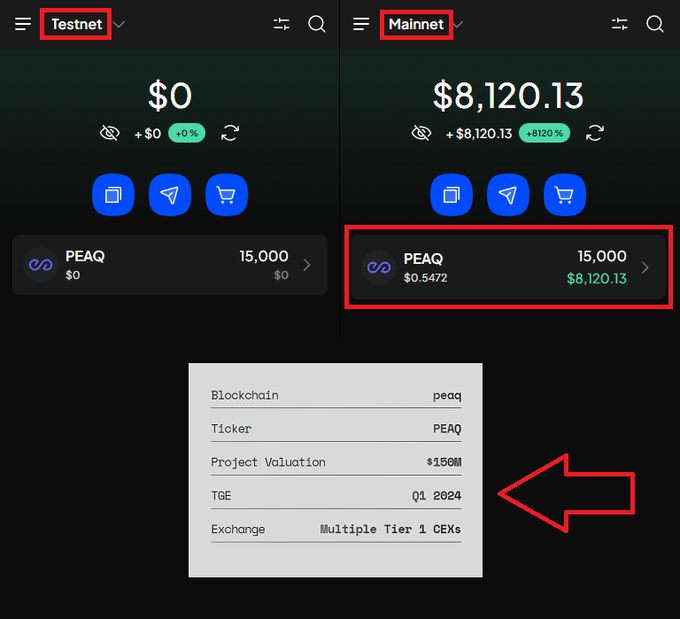Refresh balance in Mainnet wallet
Screen dimensions: 680x619
point(595,133)
